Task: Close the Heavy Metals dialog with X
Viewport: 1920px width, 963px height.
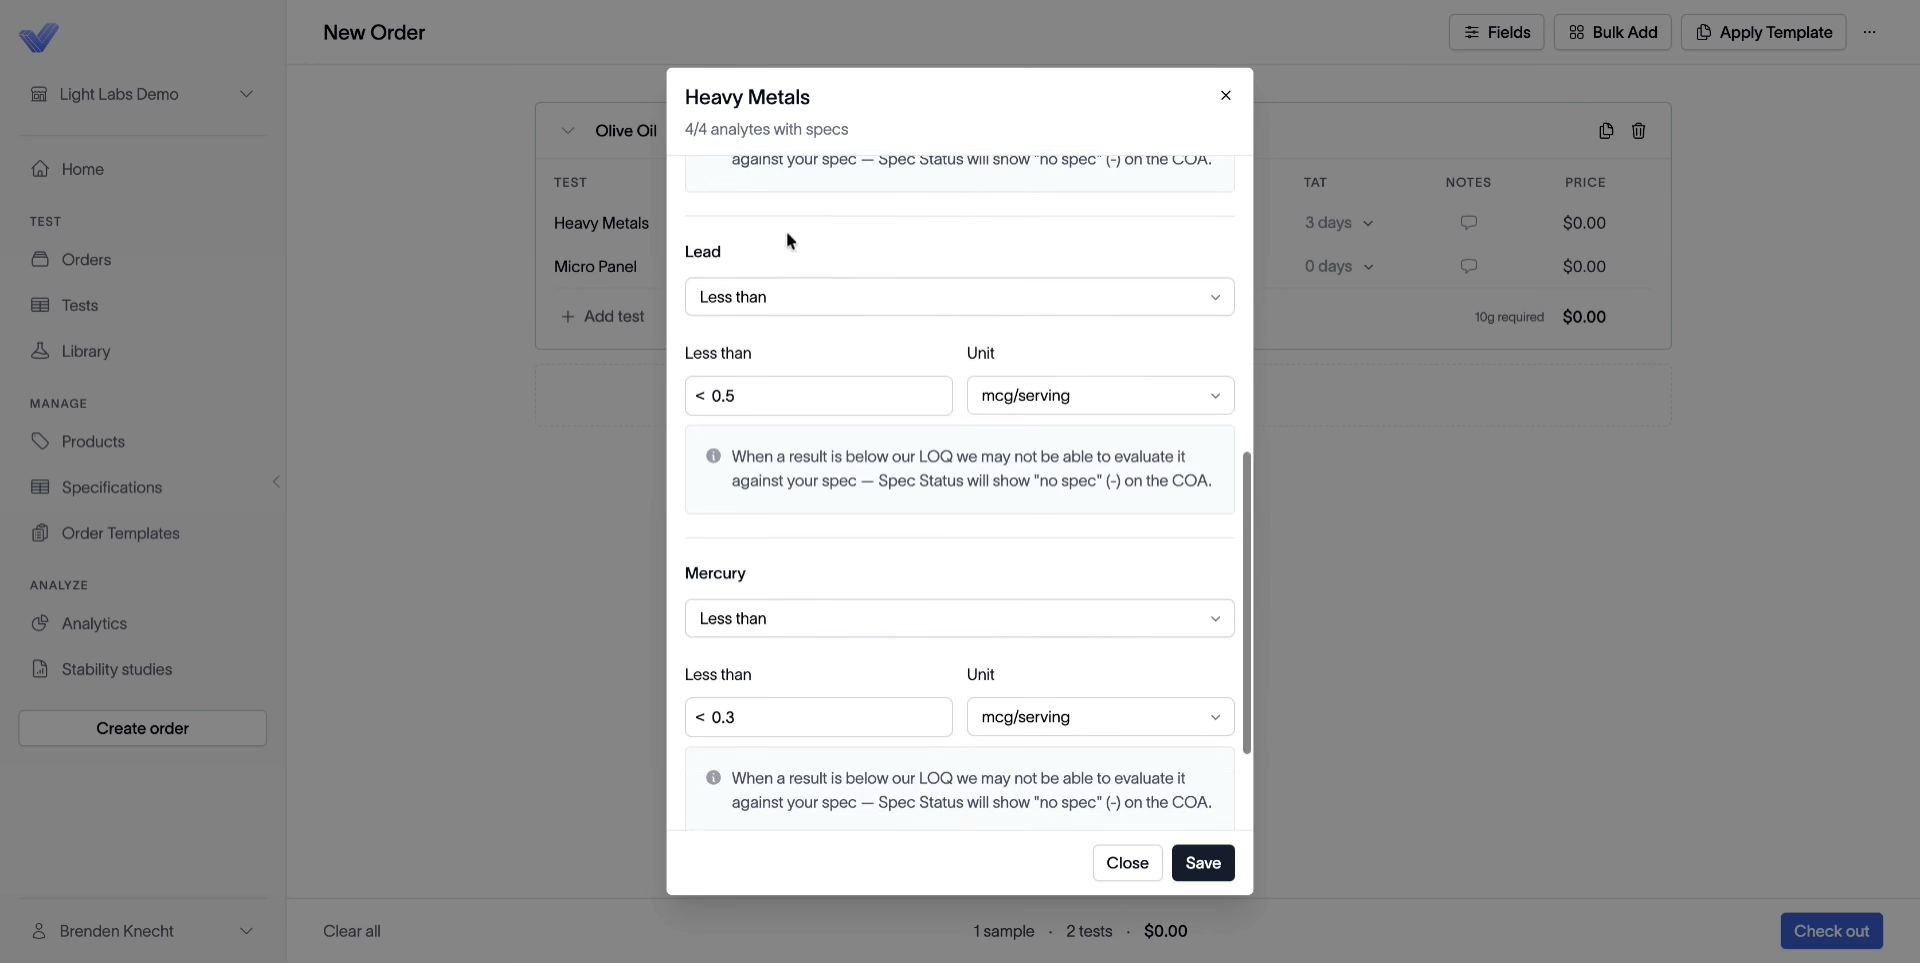Action: (1225, 96)
